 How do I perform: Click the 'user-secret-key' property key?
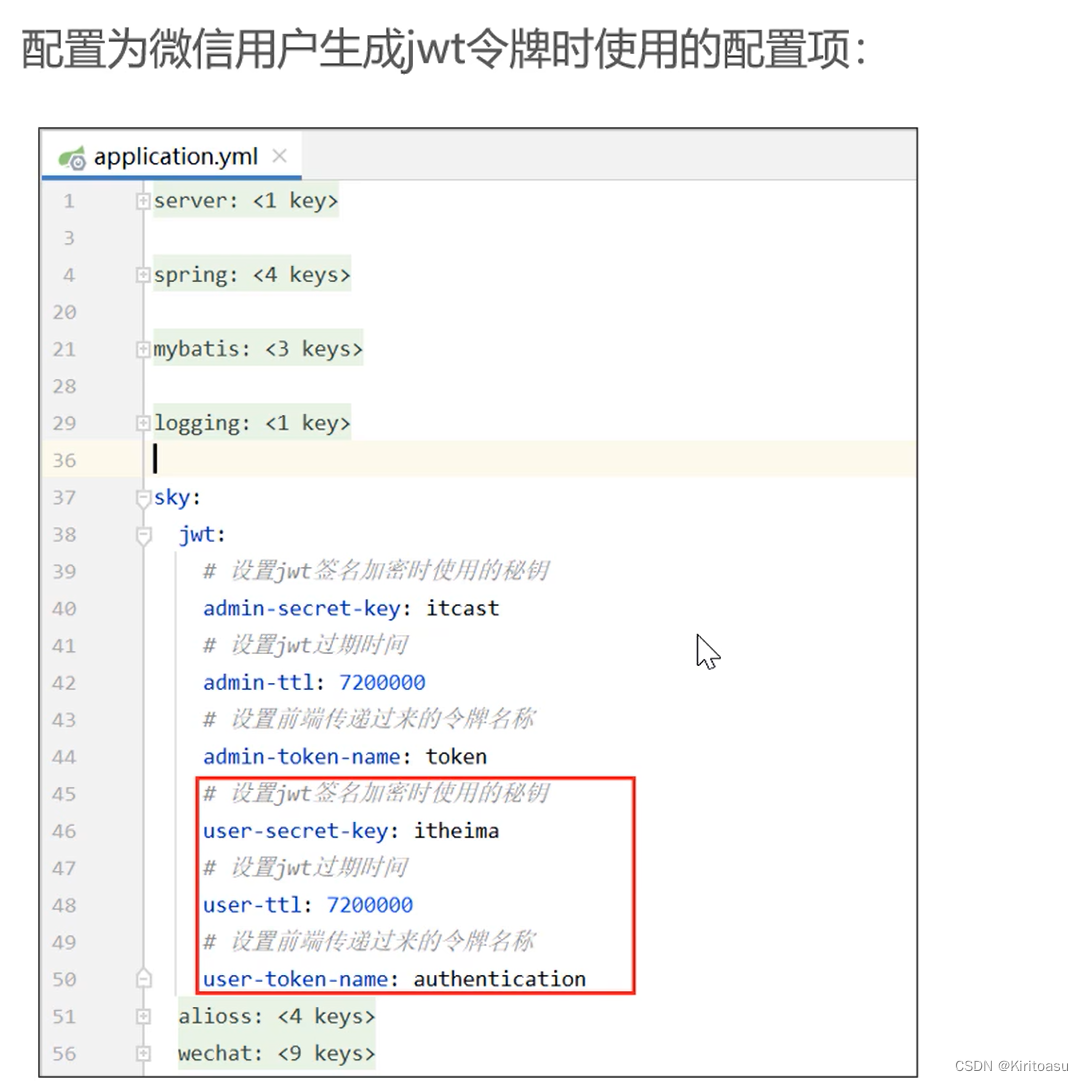tap(295, 831)
